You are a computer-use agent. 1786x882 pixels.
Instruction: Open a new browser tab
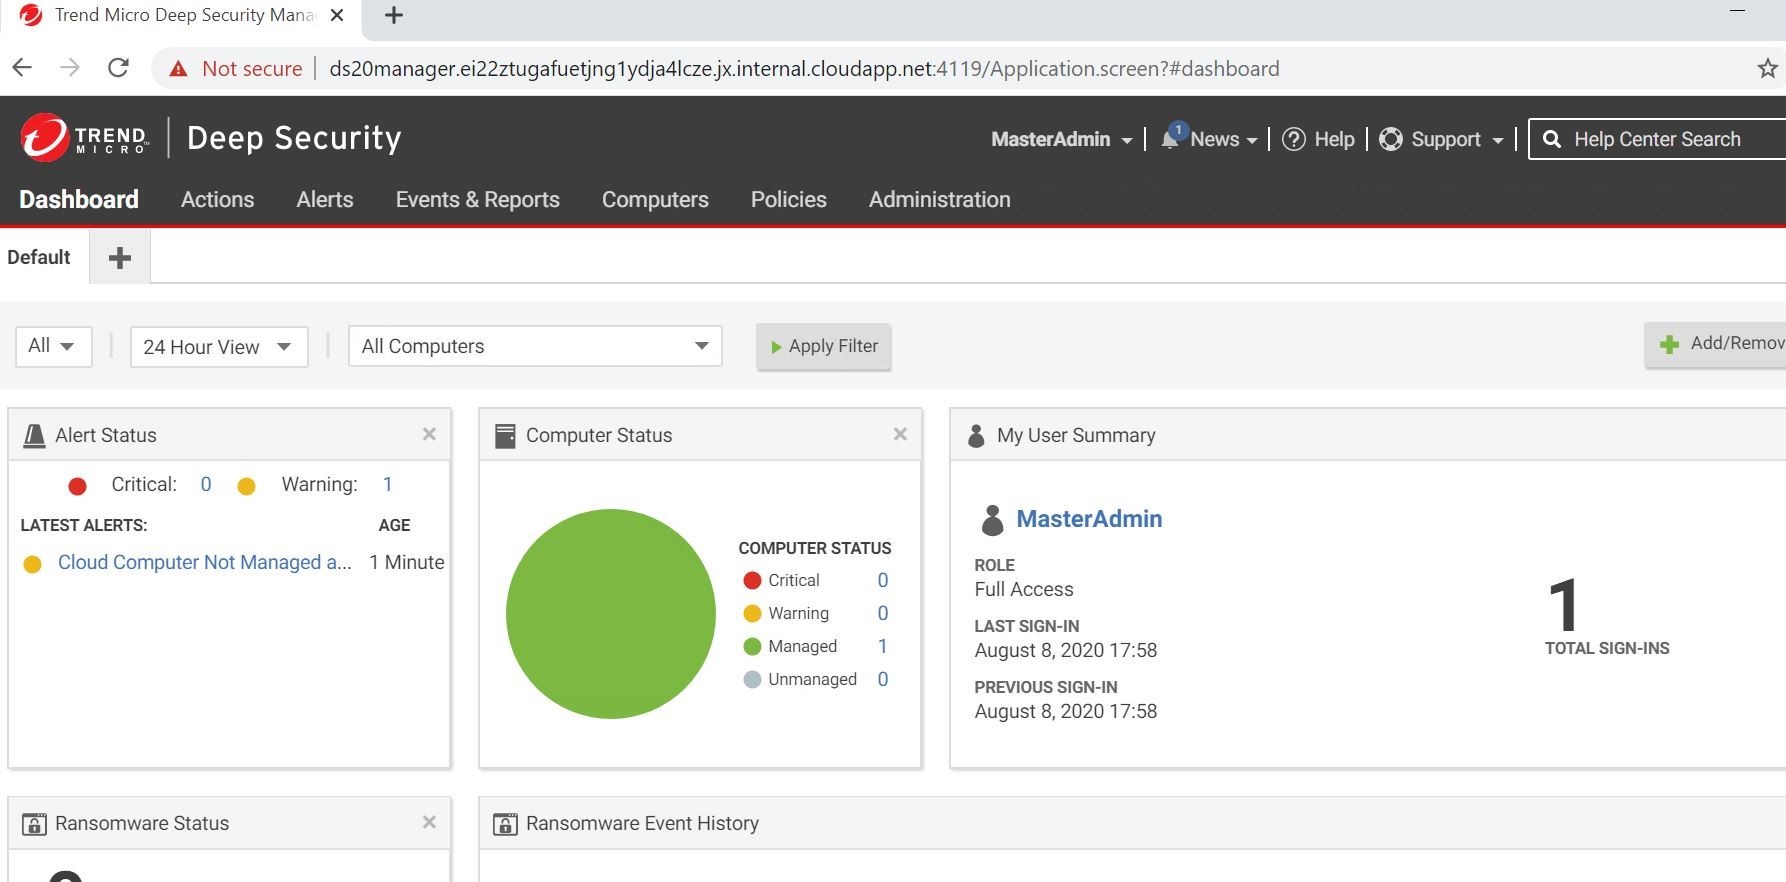point(394,15)
